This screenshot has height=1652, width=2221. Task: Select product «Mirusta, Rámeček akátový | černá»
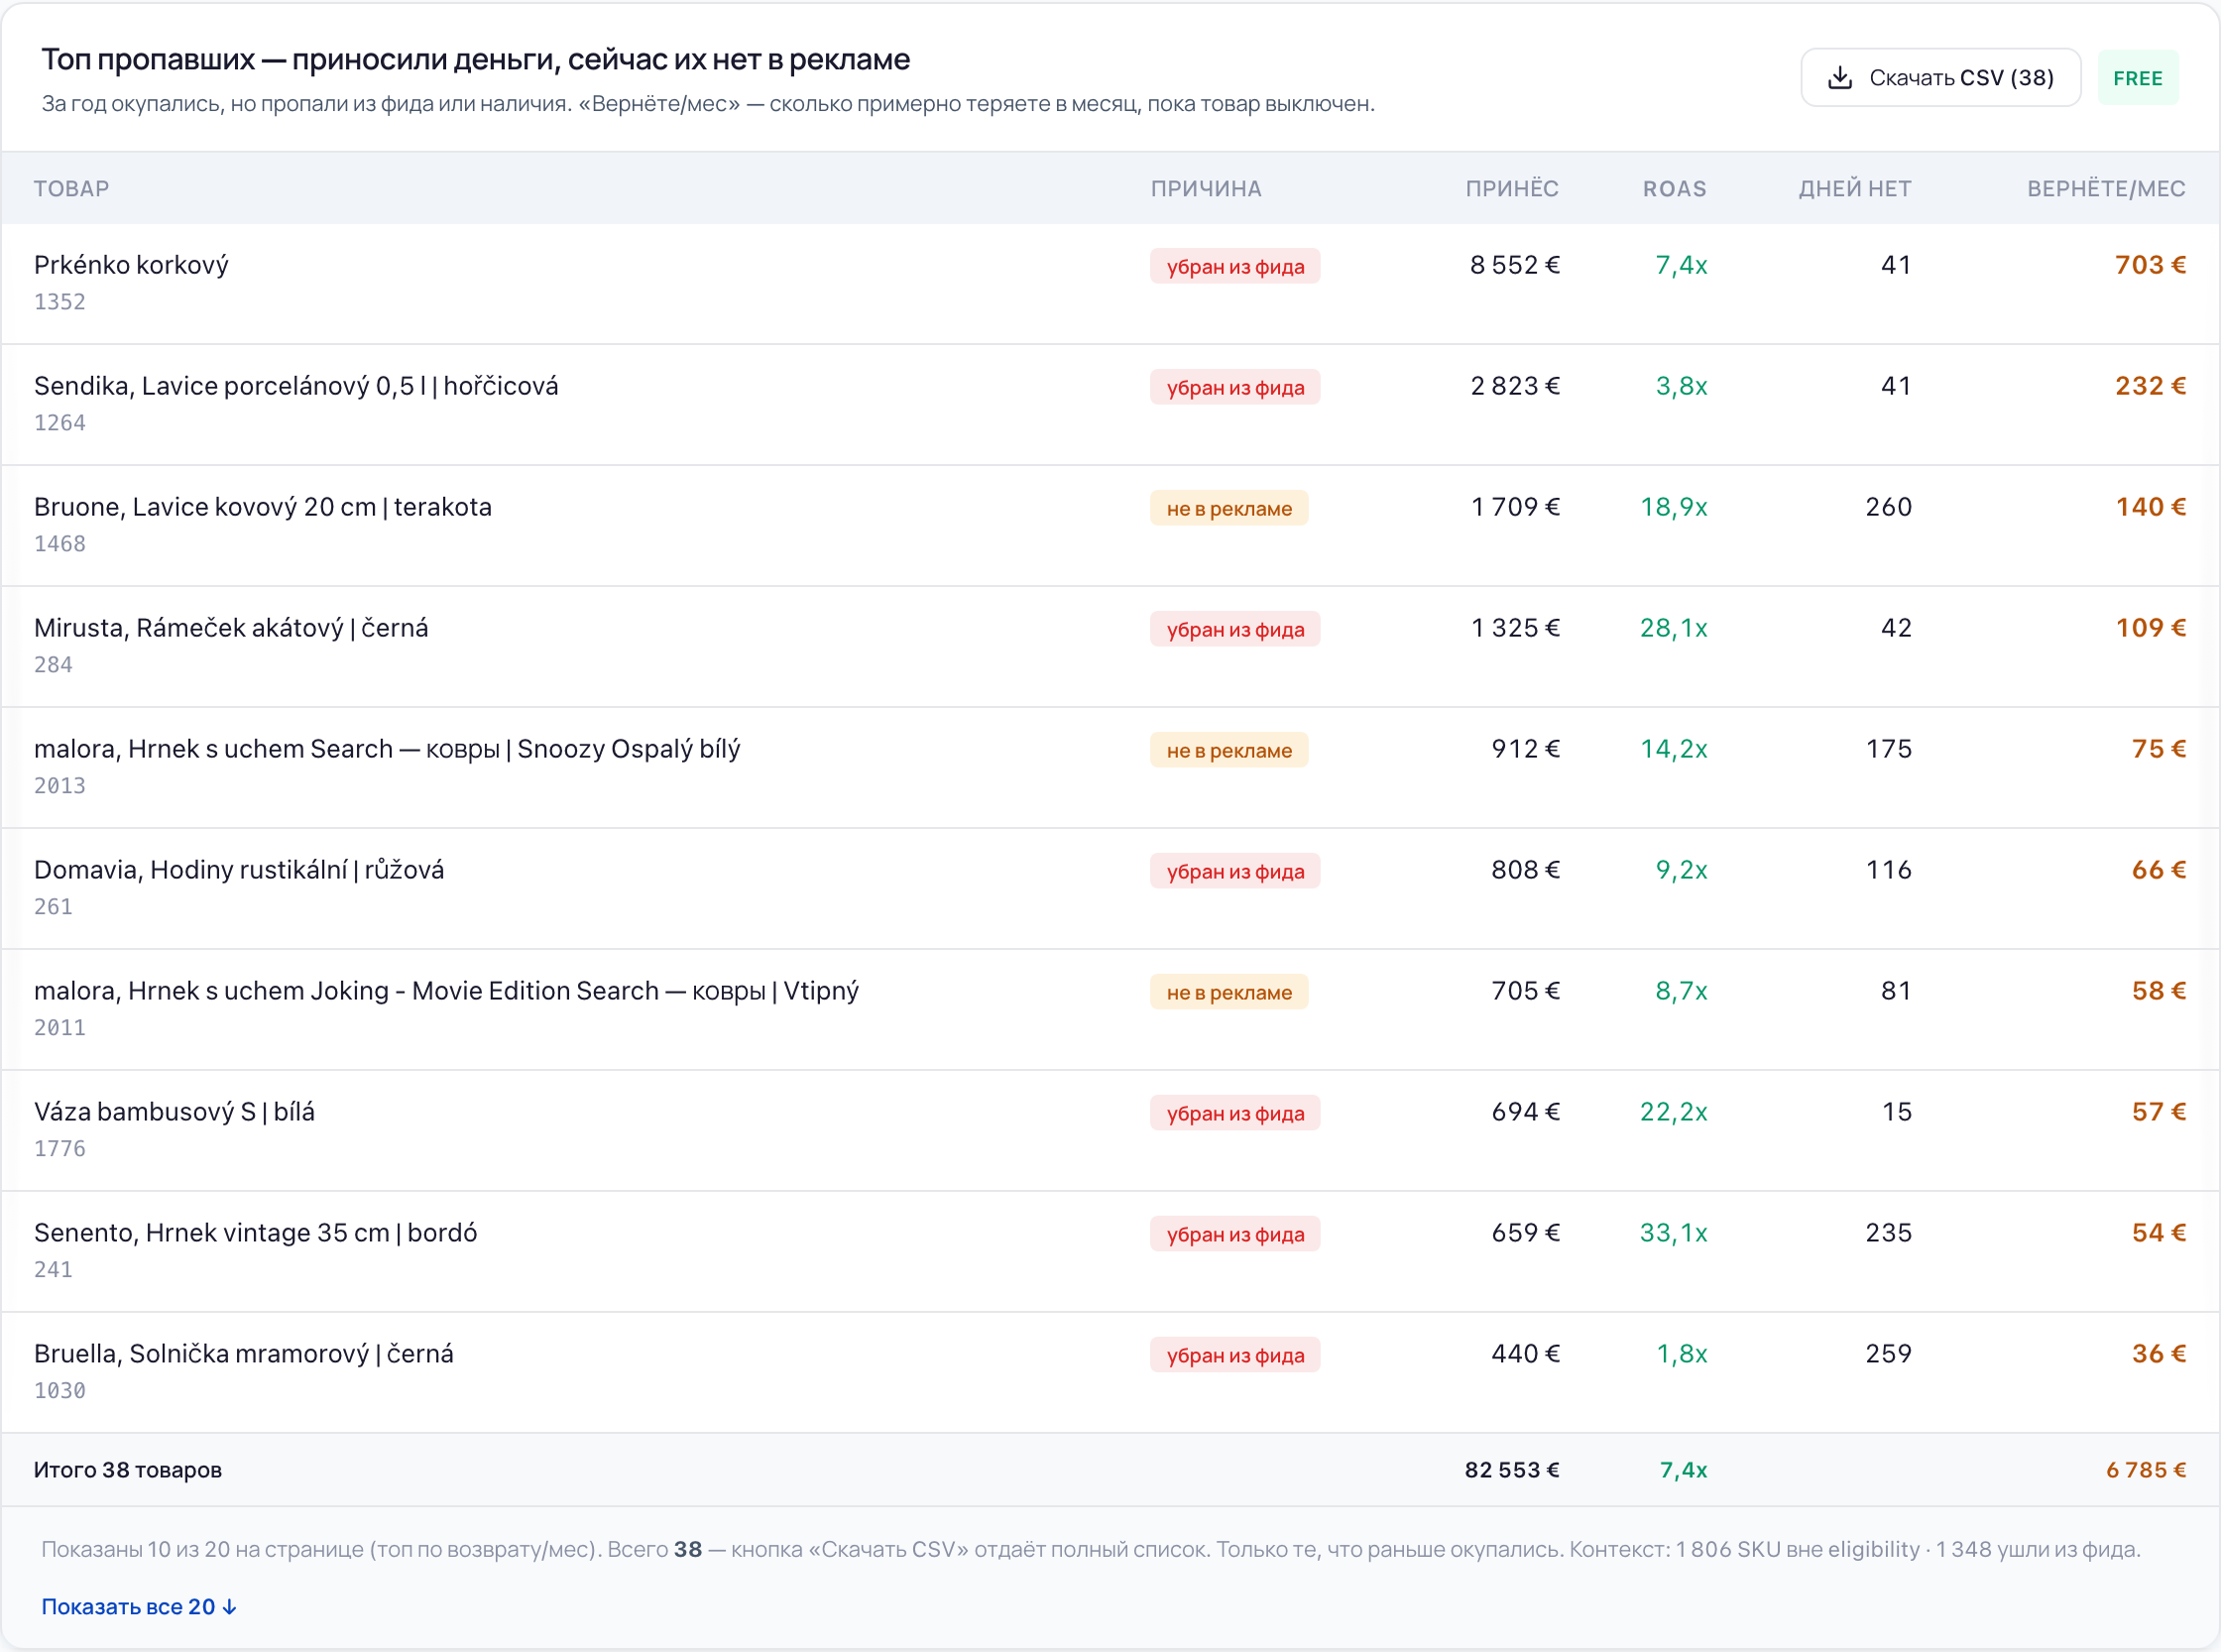pyautogui.click(x=231, y=628)
